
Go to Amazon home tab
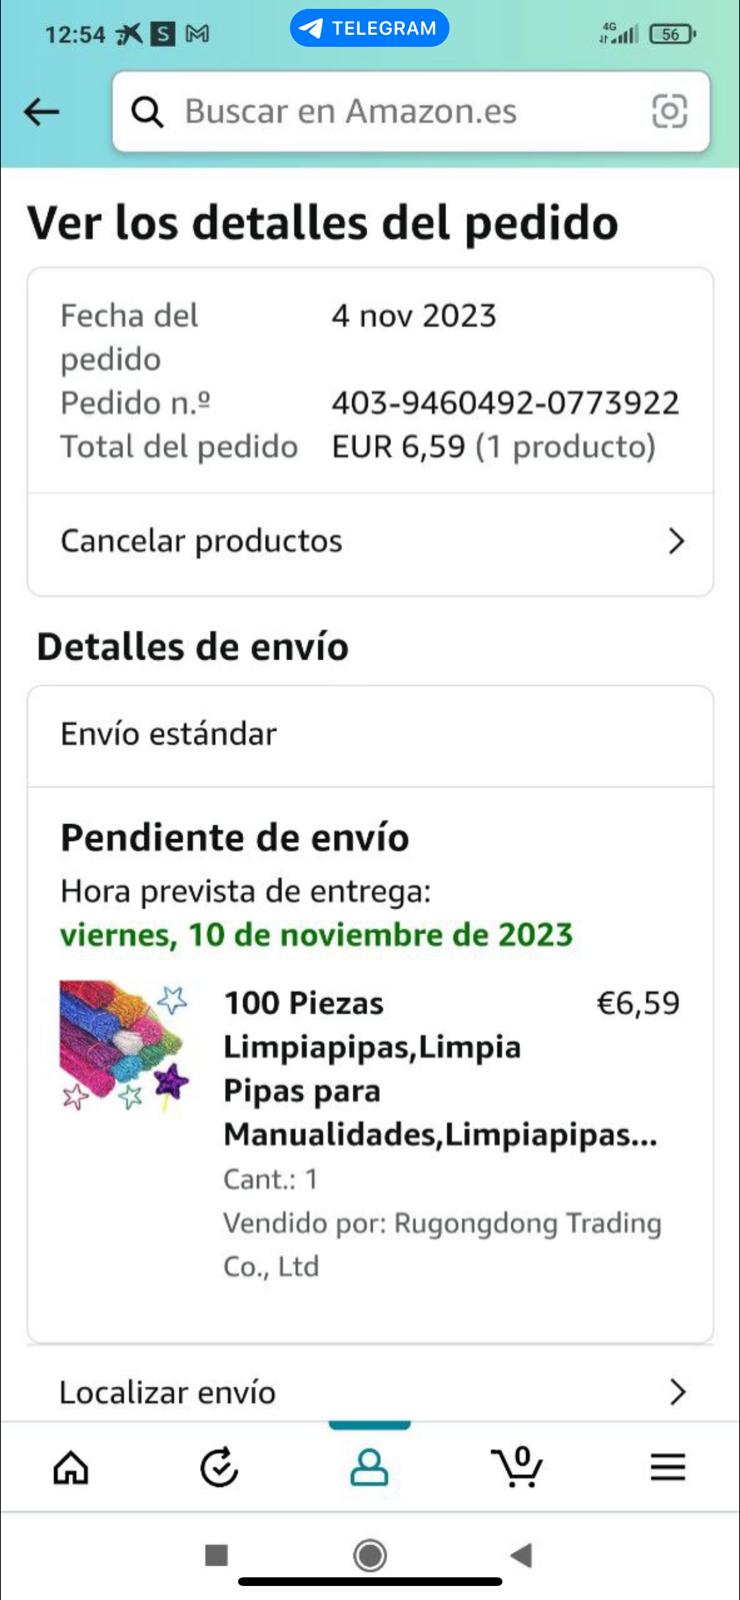tap(71, 1467)
